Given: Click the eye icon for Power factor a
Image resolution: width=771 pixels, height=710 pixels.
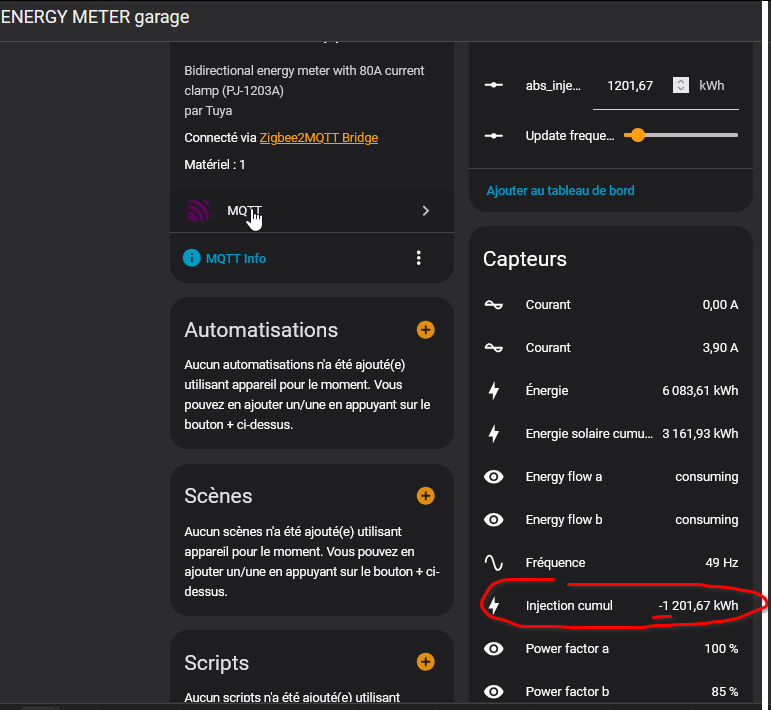Looking at the screenshot, I should [x=494, y=648].
